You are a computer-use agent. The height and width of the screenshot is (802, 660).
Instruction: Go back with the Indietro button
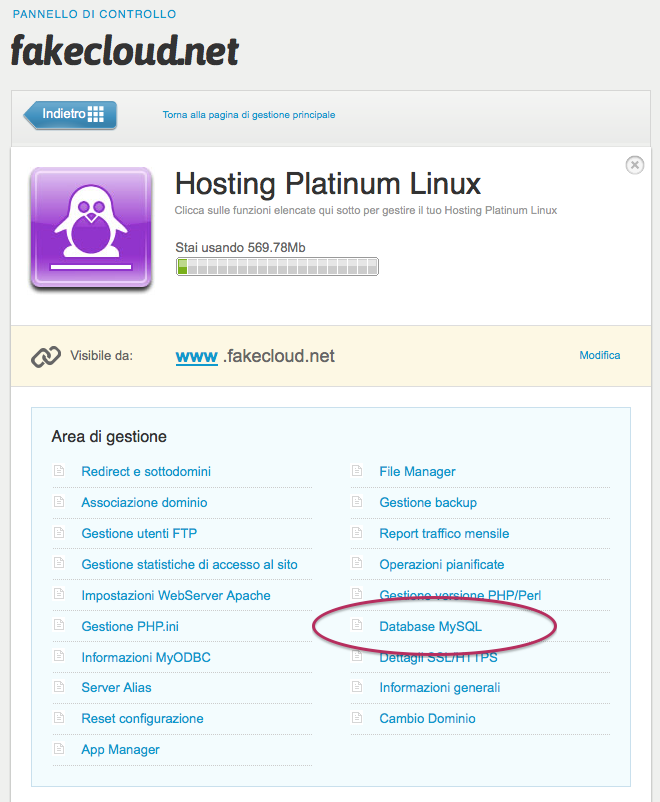tap(70, 115)
